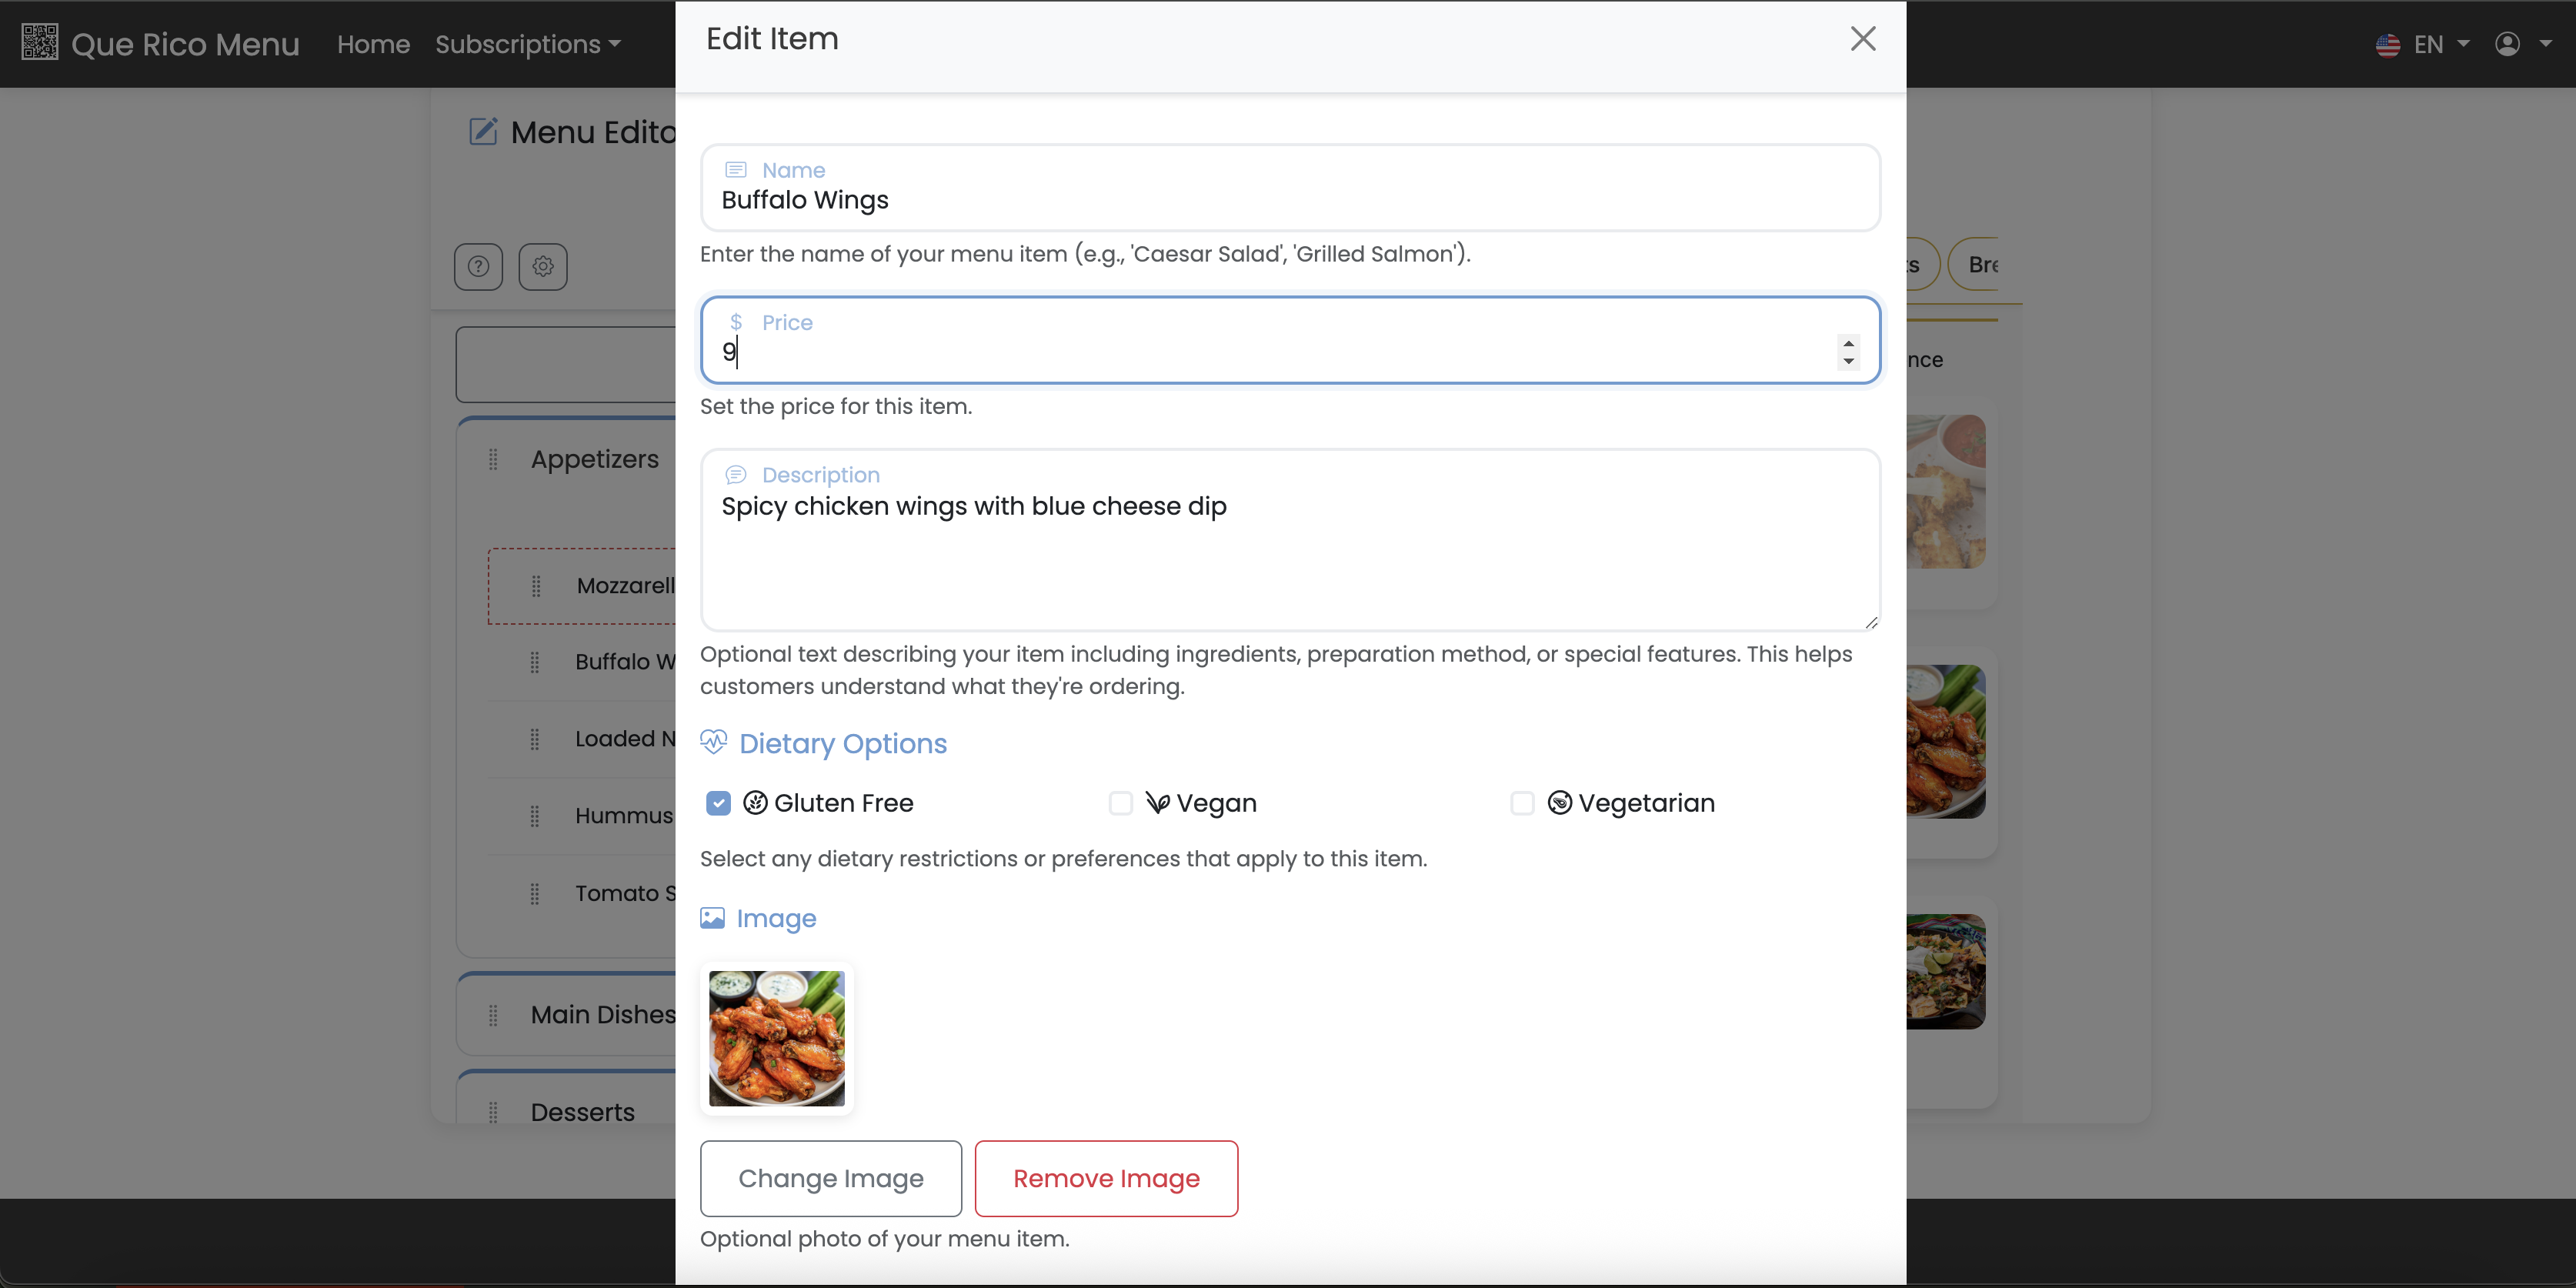Grab the Hummus item drag handle
2576x1288 pixels.
coord(535,816)
